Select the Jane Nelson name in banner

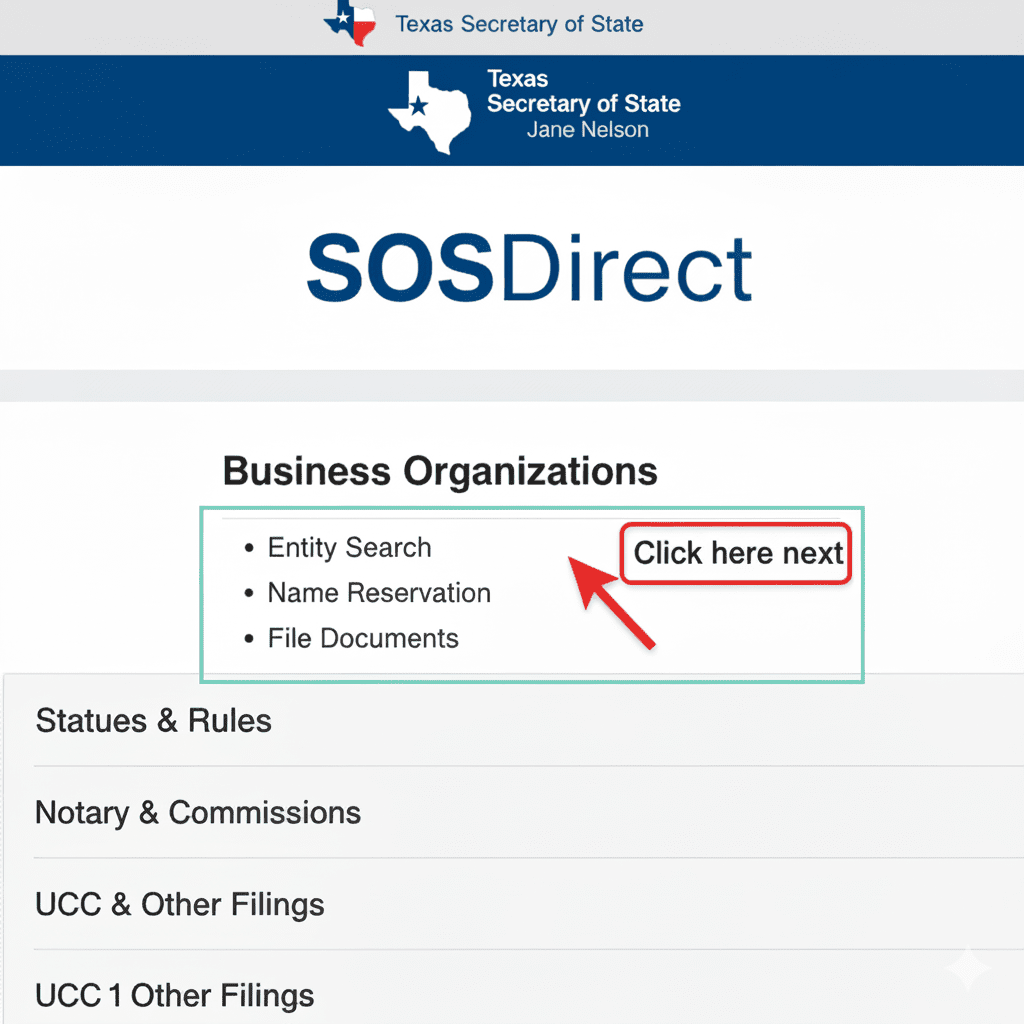click(x=587, y=130)
